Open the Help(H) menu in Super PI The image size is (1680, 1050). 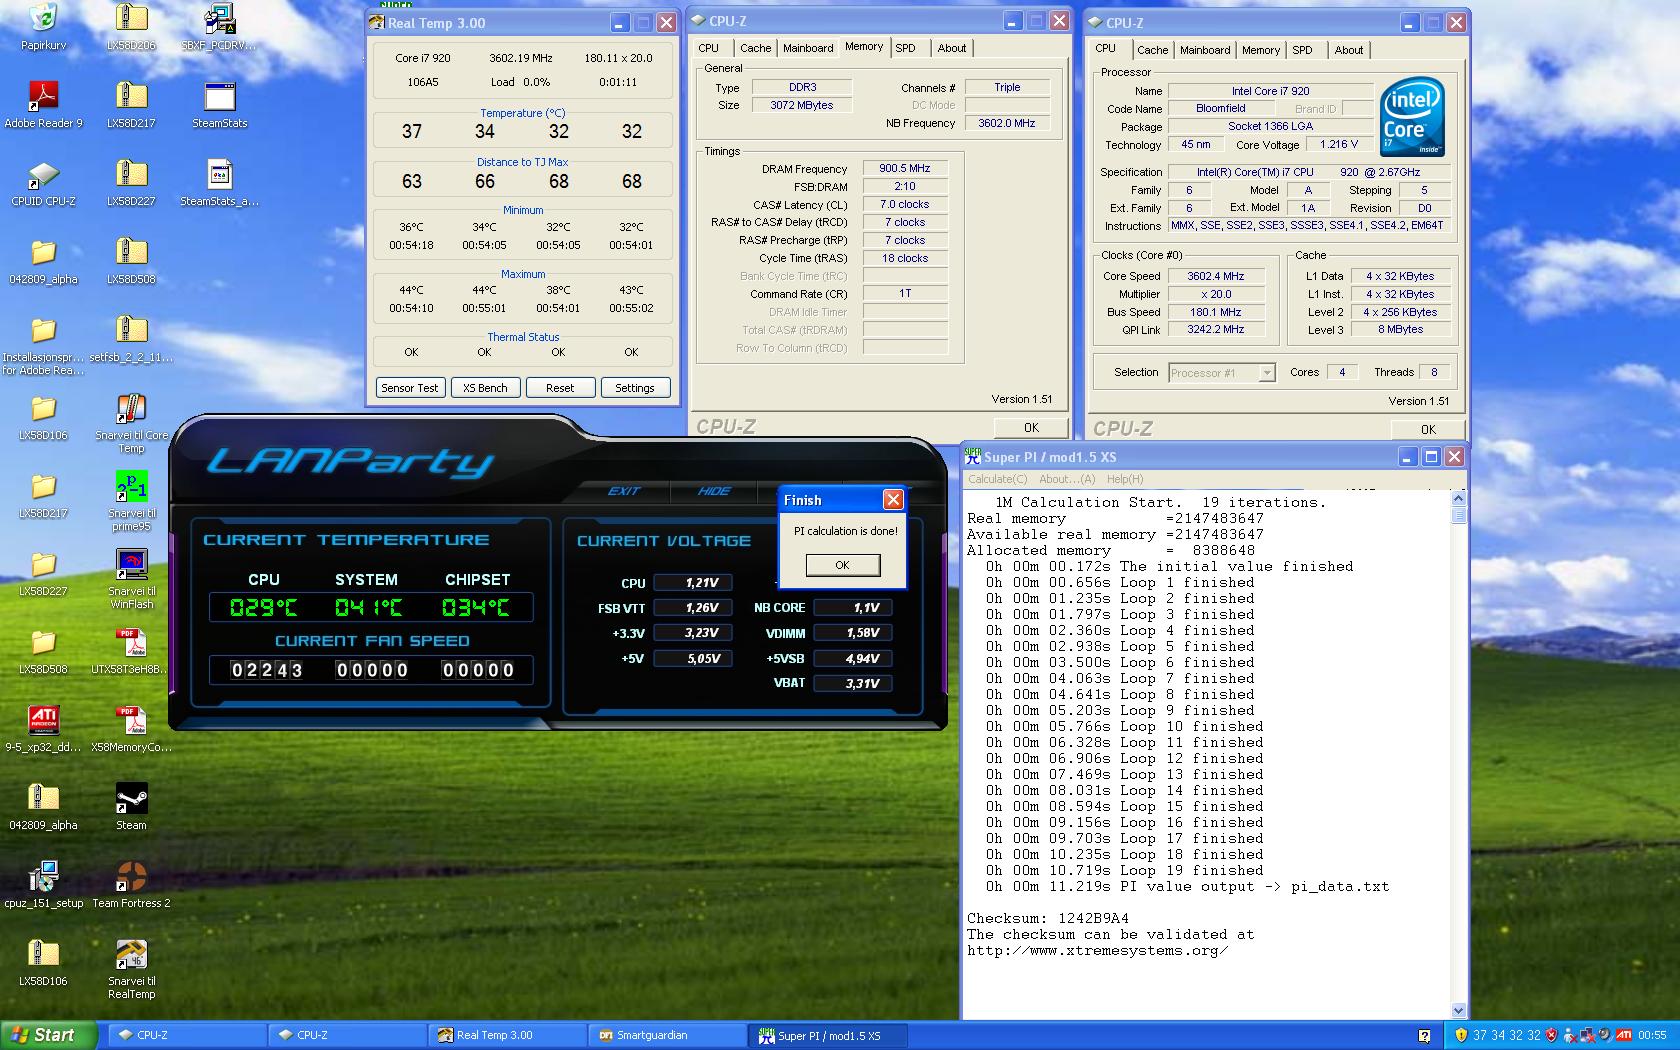coord(1125,479)
